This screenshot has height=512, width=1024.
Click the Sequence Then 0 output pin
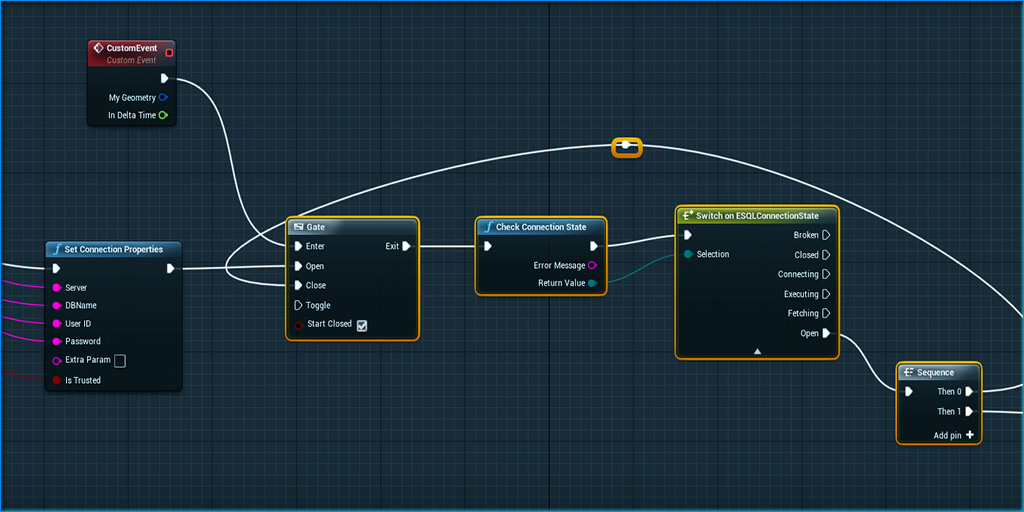click(x=969, y=392)
